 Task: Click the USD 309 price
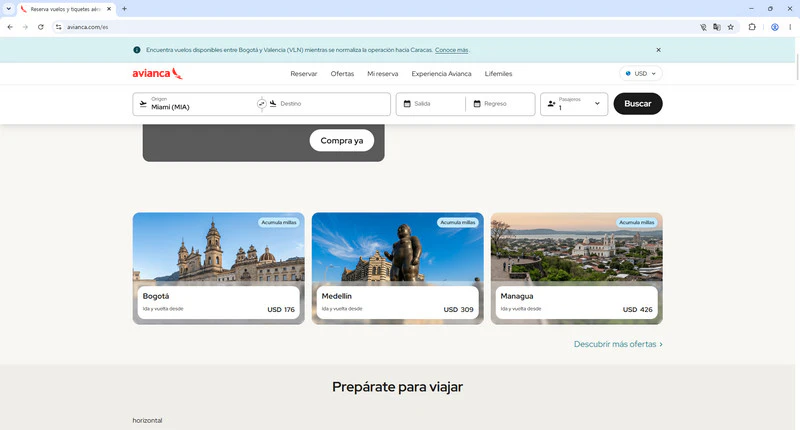click(458, 309)
